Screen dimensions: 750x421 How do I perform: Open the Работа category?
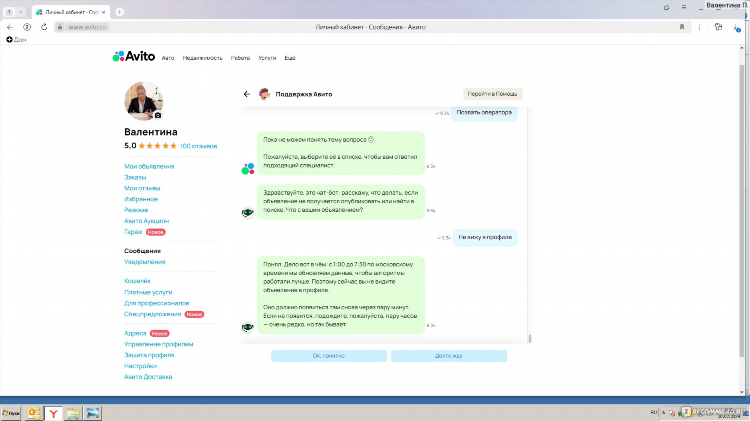click(240, 58)
